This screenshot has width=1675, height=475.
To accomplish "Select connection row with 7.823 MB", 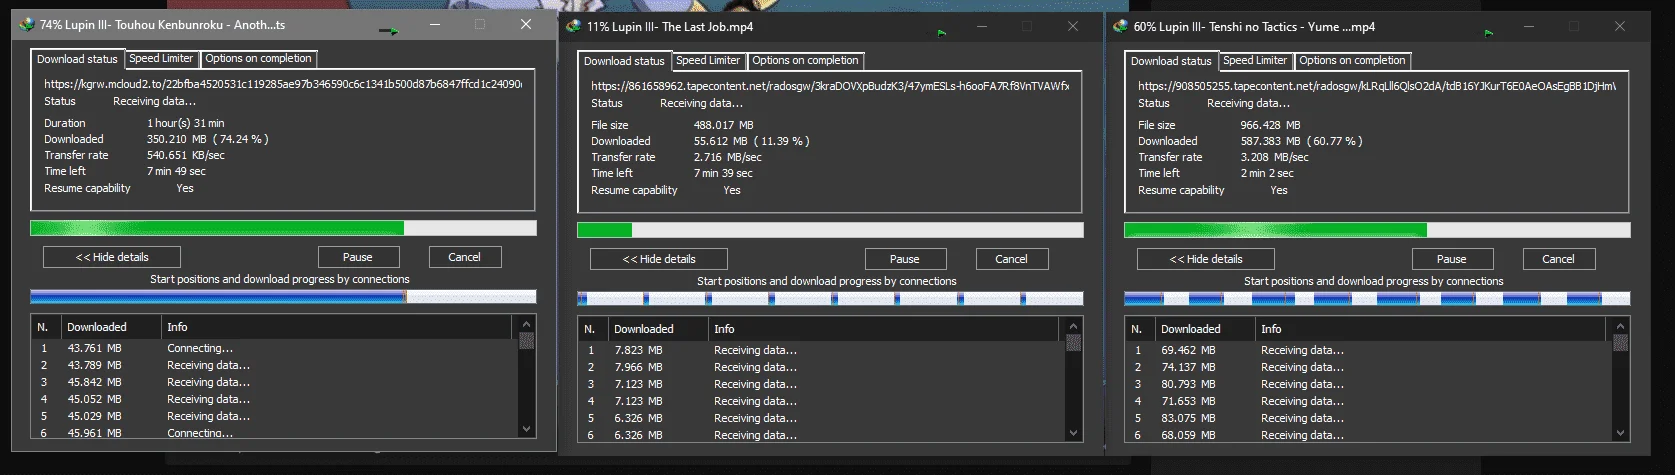I will click(x=822, y=350).
